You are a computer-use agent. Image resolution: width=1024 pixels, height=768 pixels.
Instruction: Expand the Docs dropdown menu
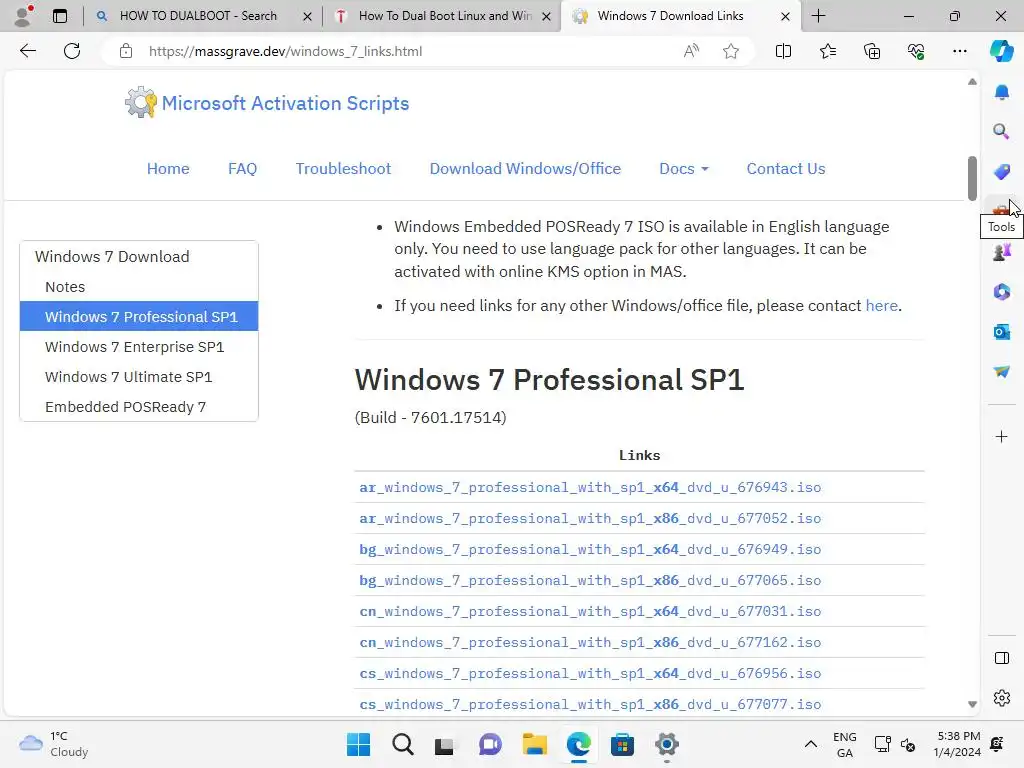[683, 168]
